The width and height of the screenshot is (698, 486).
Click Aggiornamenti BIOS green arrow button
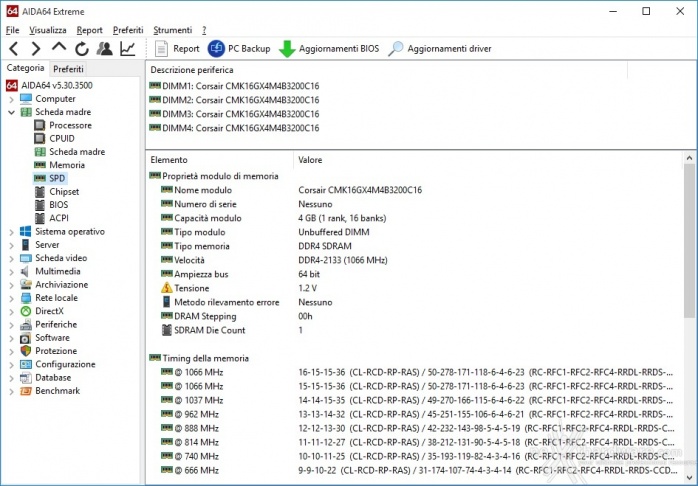pyautogui.click(x=329, y=49)
